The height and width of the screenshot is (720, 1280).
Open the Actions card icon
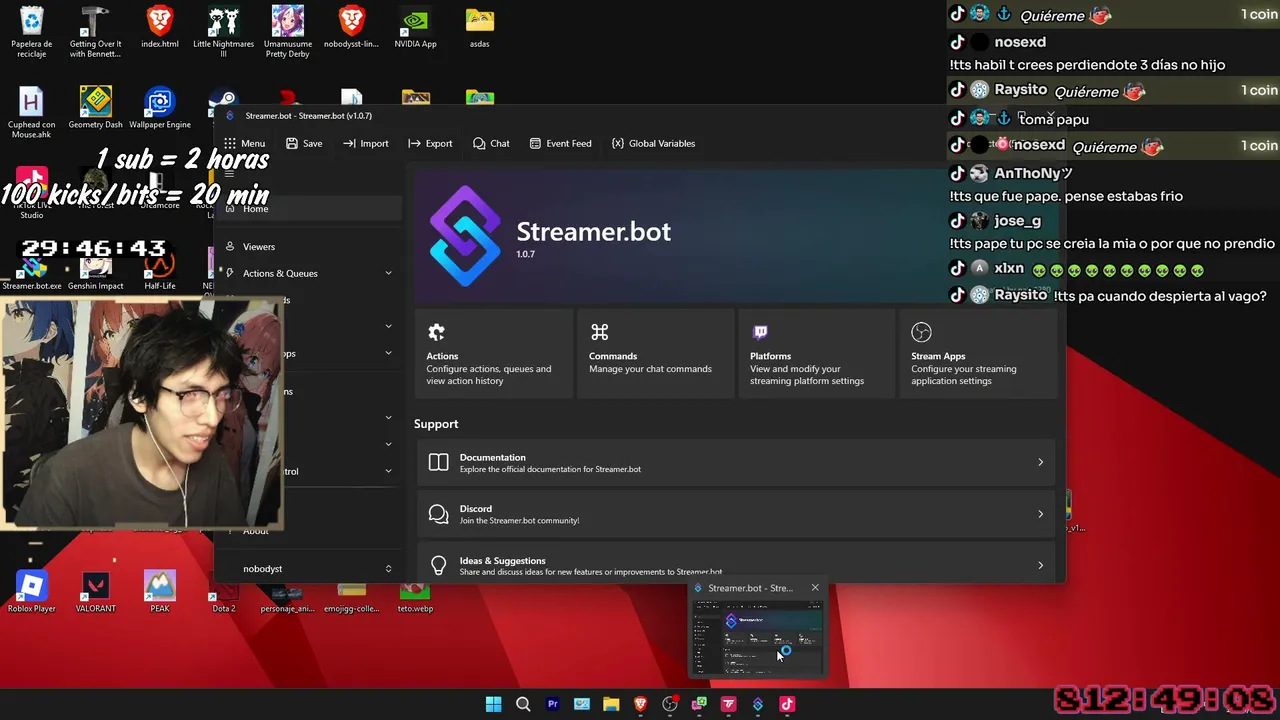pos(436,332)
